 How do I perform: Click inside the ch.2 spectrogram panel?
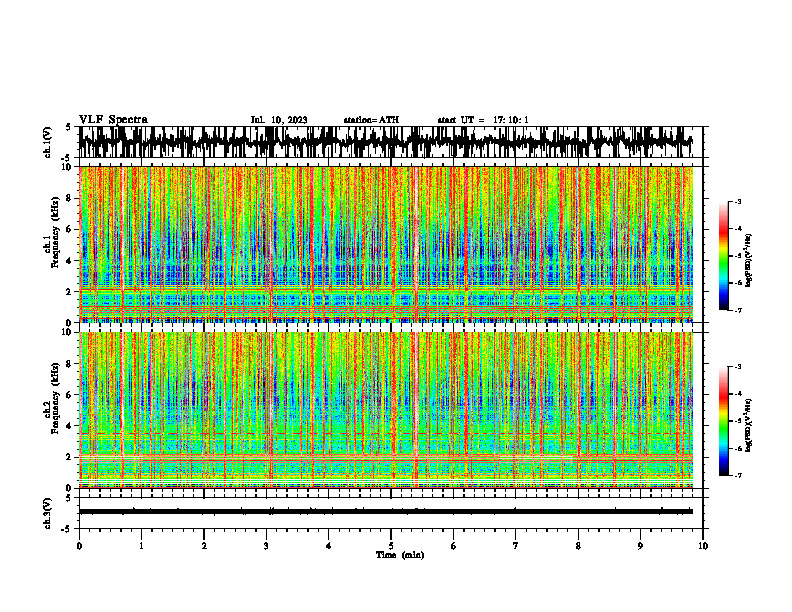[x=386, y=410]
